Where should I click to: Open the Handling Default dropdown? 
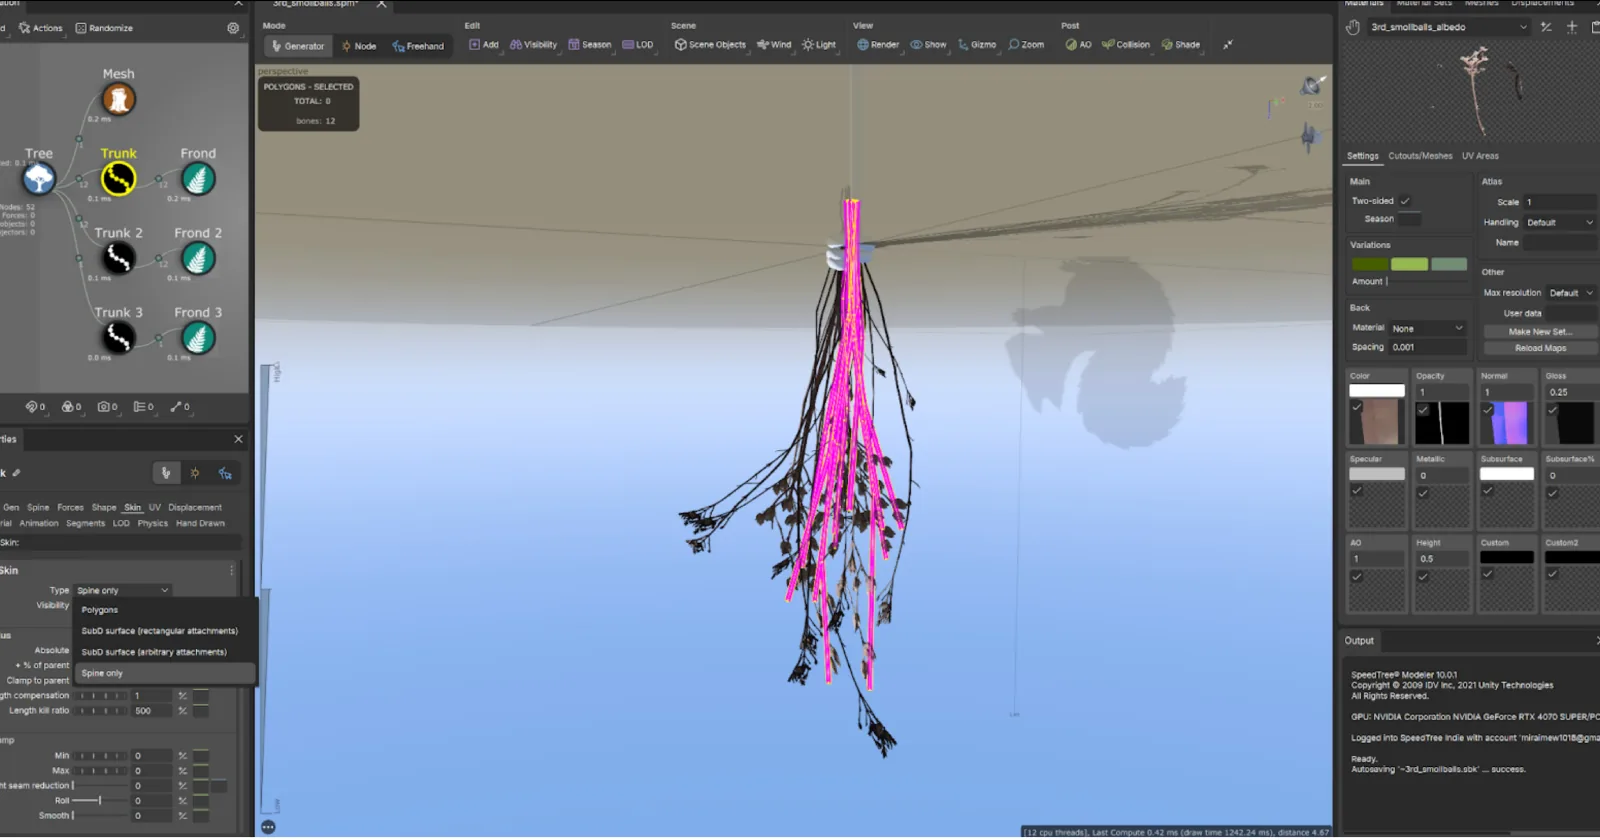(x=1560, y=223)
